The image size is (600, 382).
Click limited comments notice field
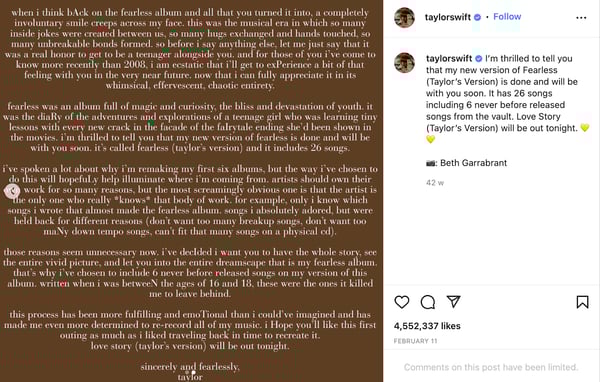491,367
